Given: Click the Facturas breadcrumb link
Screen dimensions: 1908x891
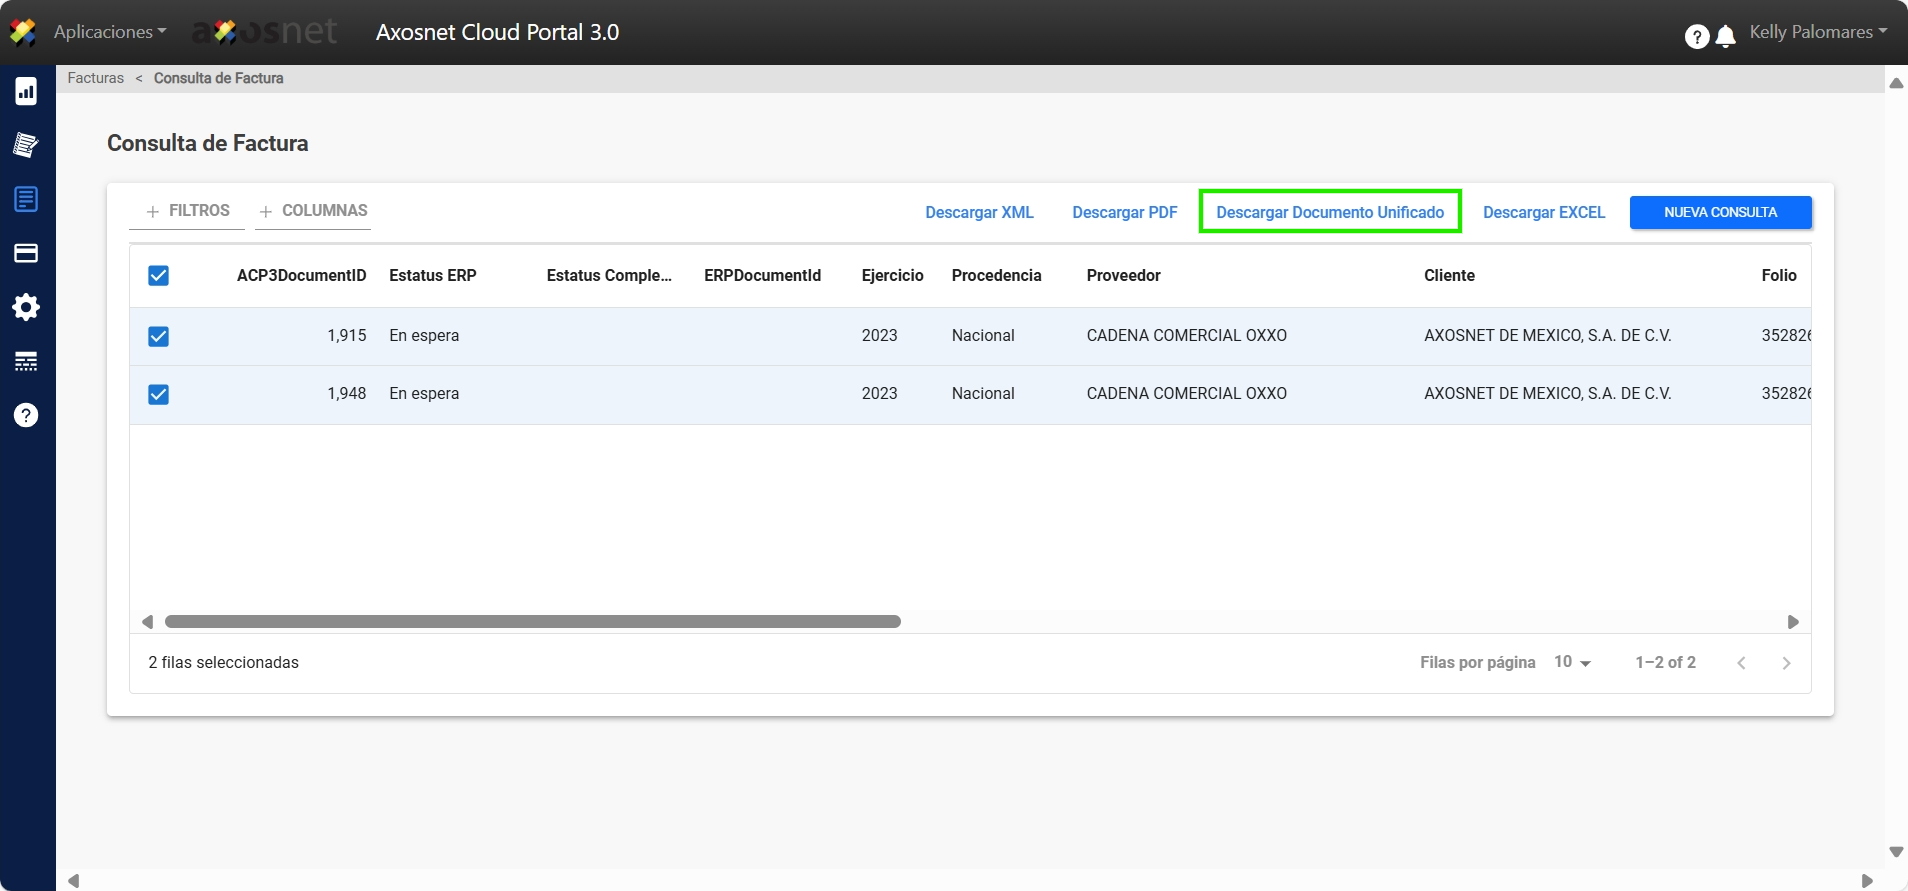Looking at the screenshot, I should pos(96,78).
